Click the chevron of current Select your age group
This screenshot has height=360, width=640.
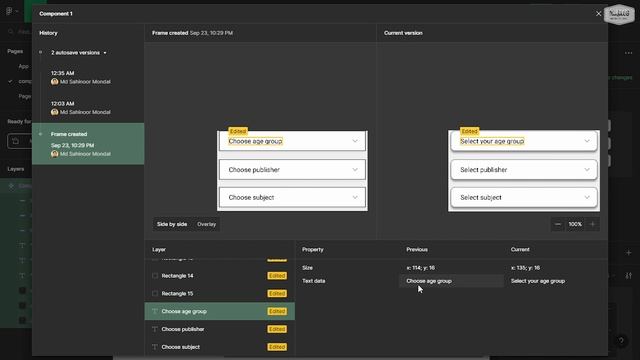pyautogui.click(x=587, y=141)
